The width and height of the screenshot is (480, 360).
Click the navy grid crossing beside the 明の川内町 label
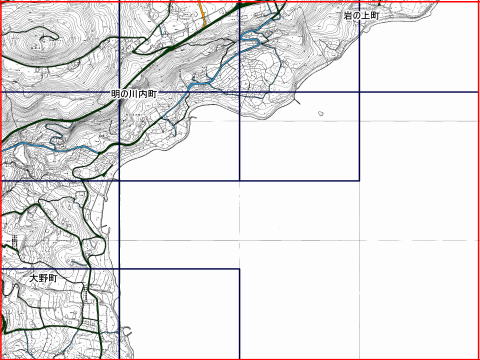coord(119,92)
